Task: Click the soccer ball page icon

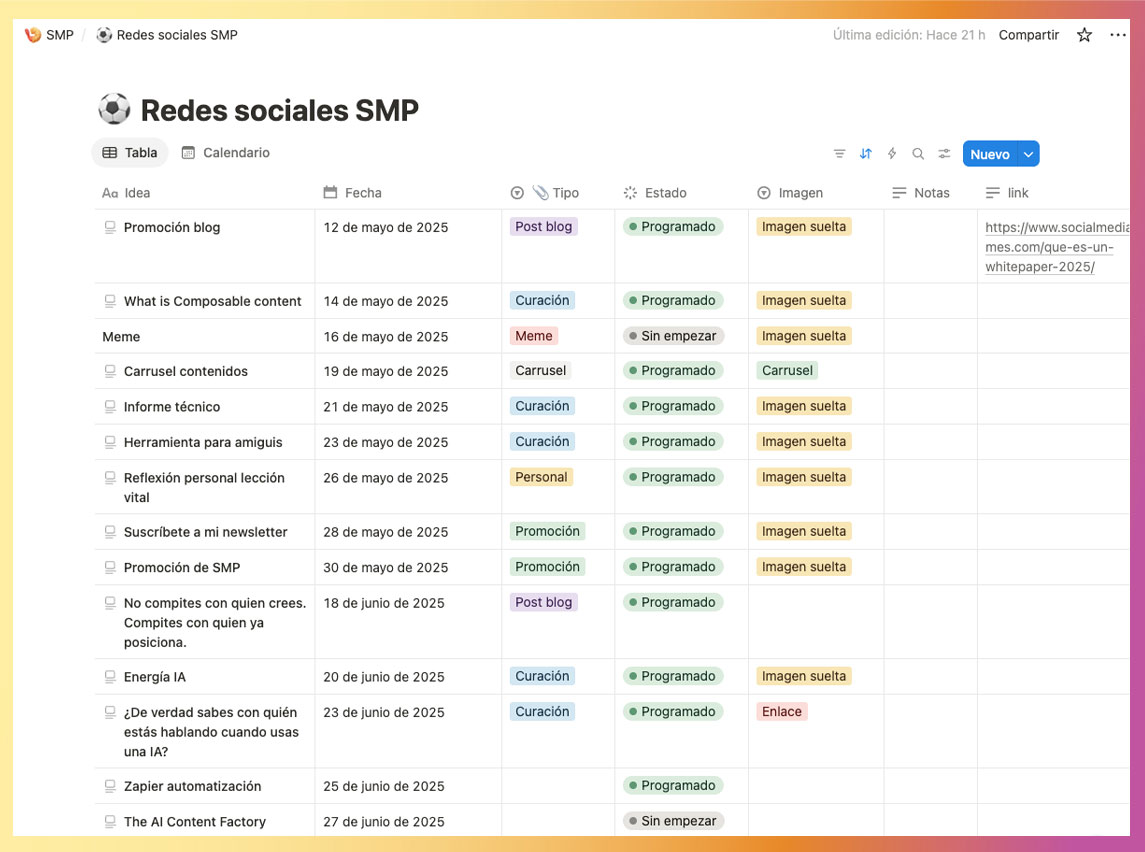Action: (114, 109)
